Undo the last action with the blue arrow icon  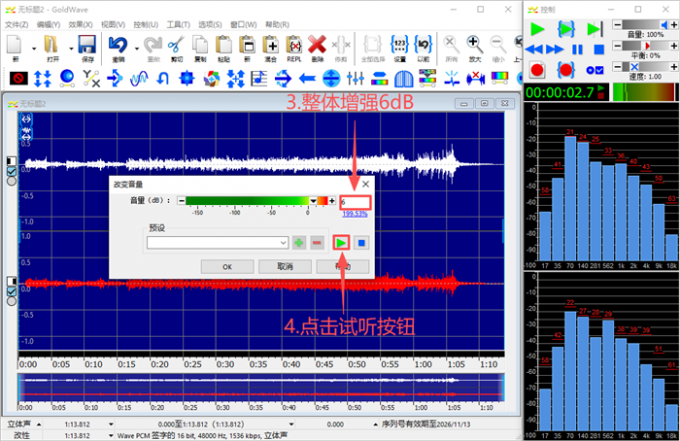[118, 46]
